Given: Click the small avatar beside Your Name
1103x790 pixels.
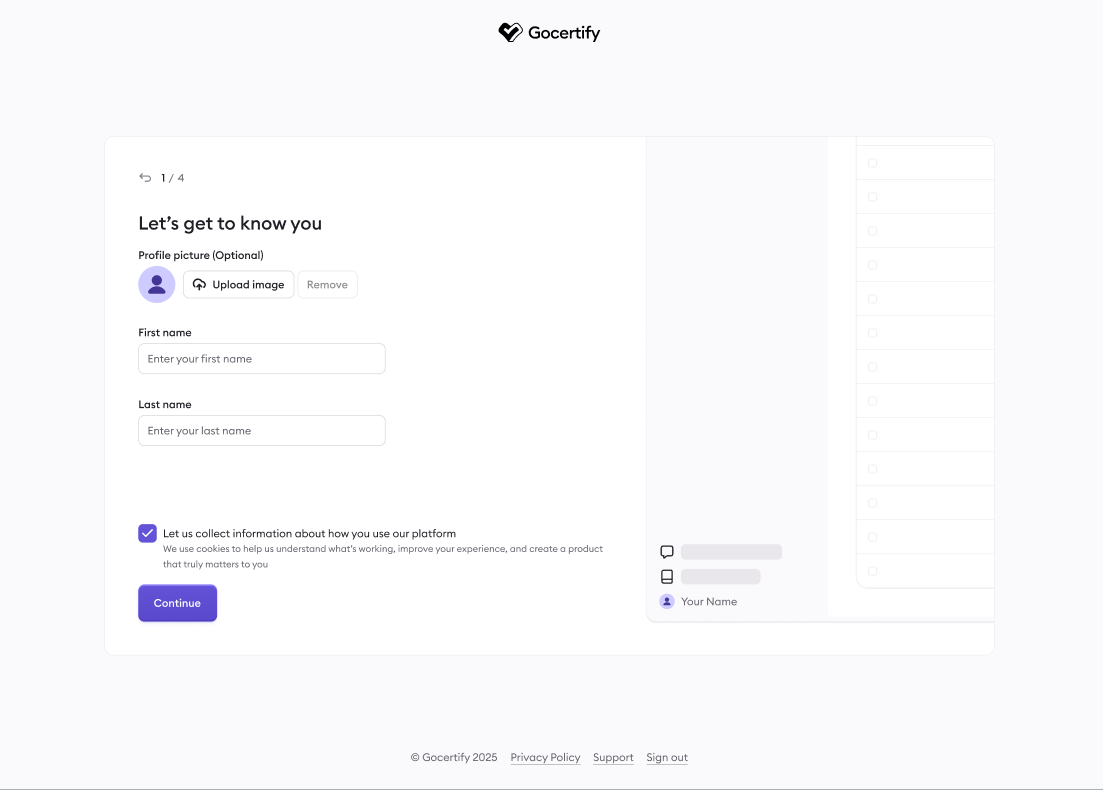Looking at the screenshot, I should click(666, 601).
